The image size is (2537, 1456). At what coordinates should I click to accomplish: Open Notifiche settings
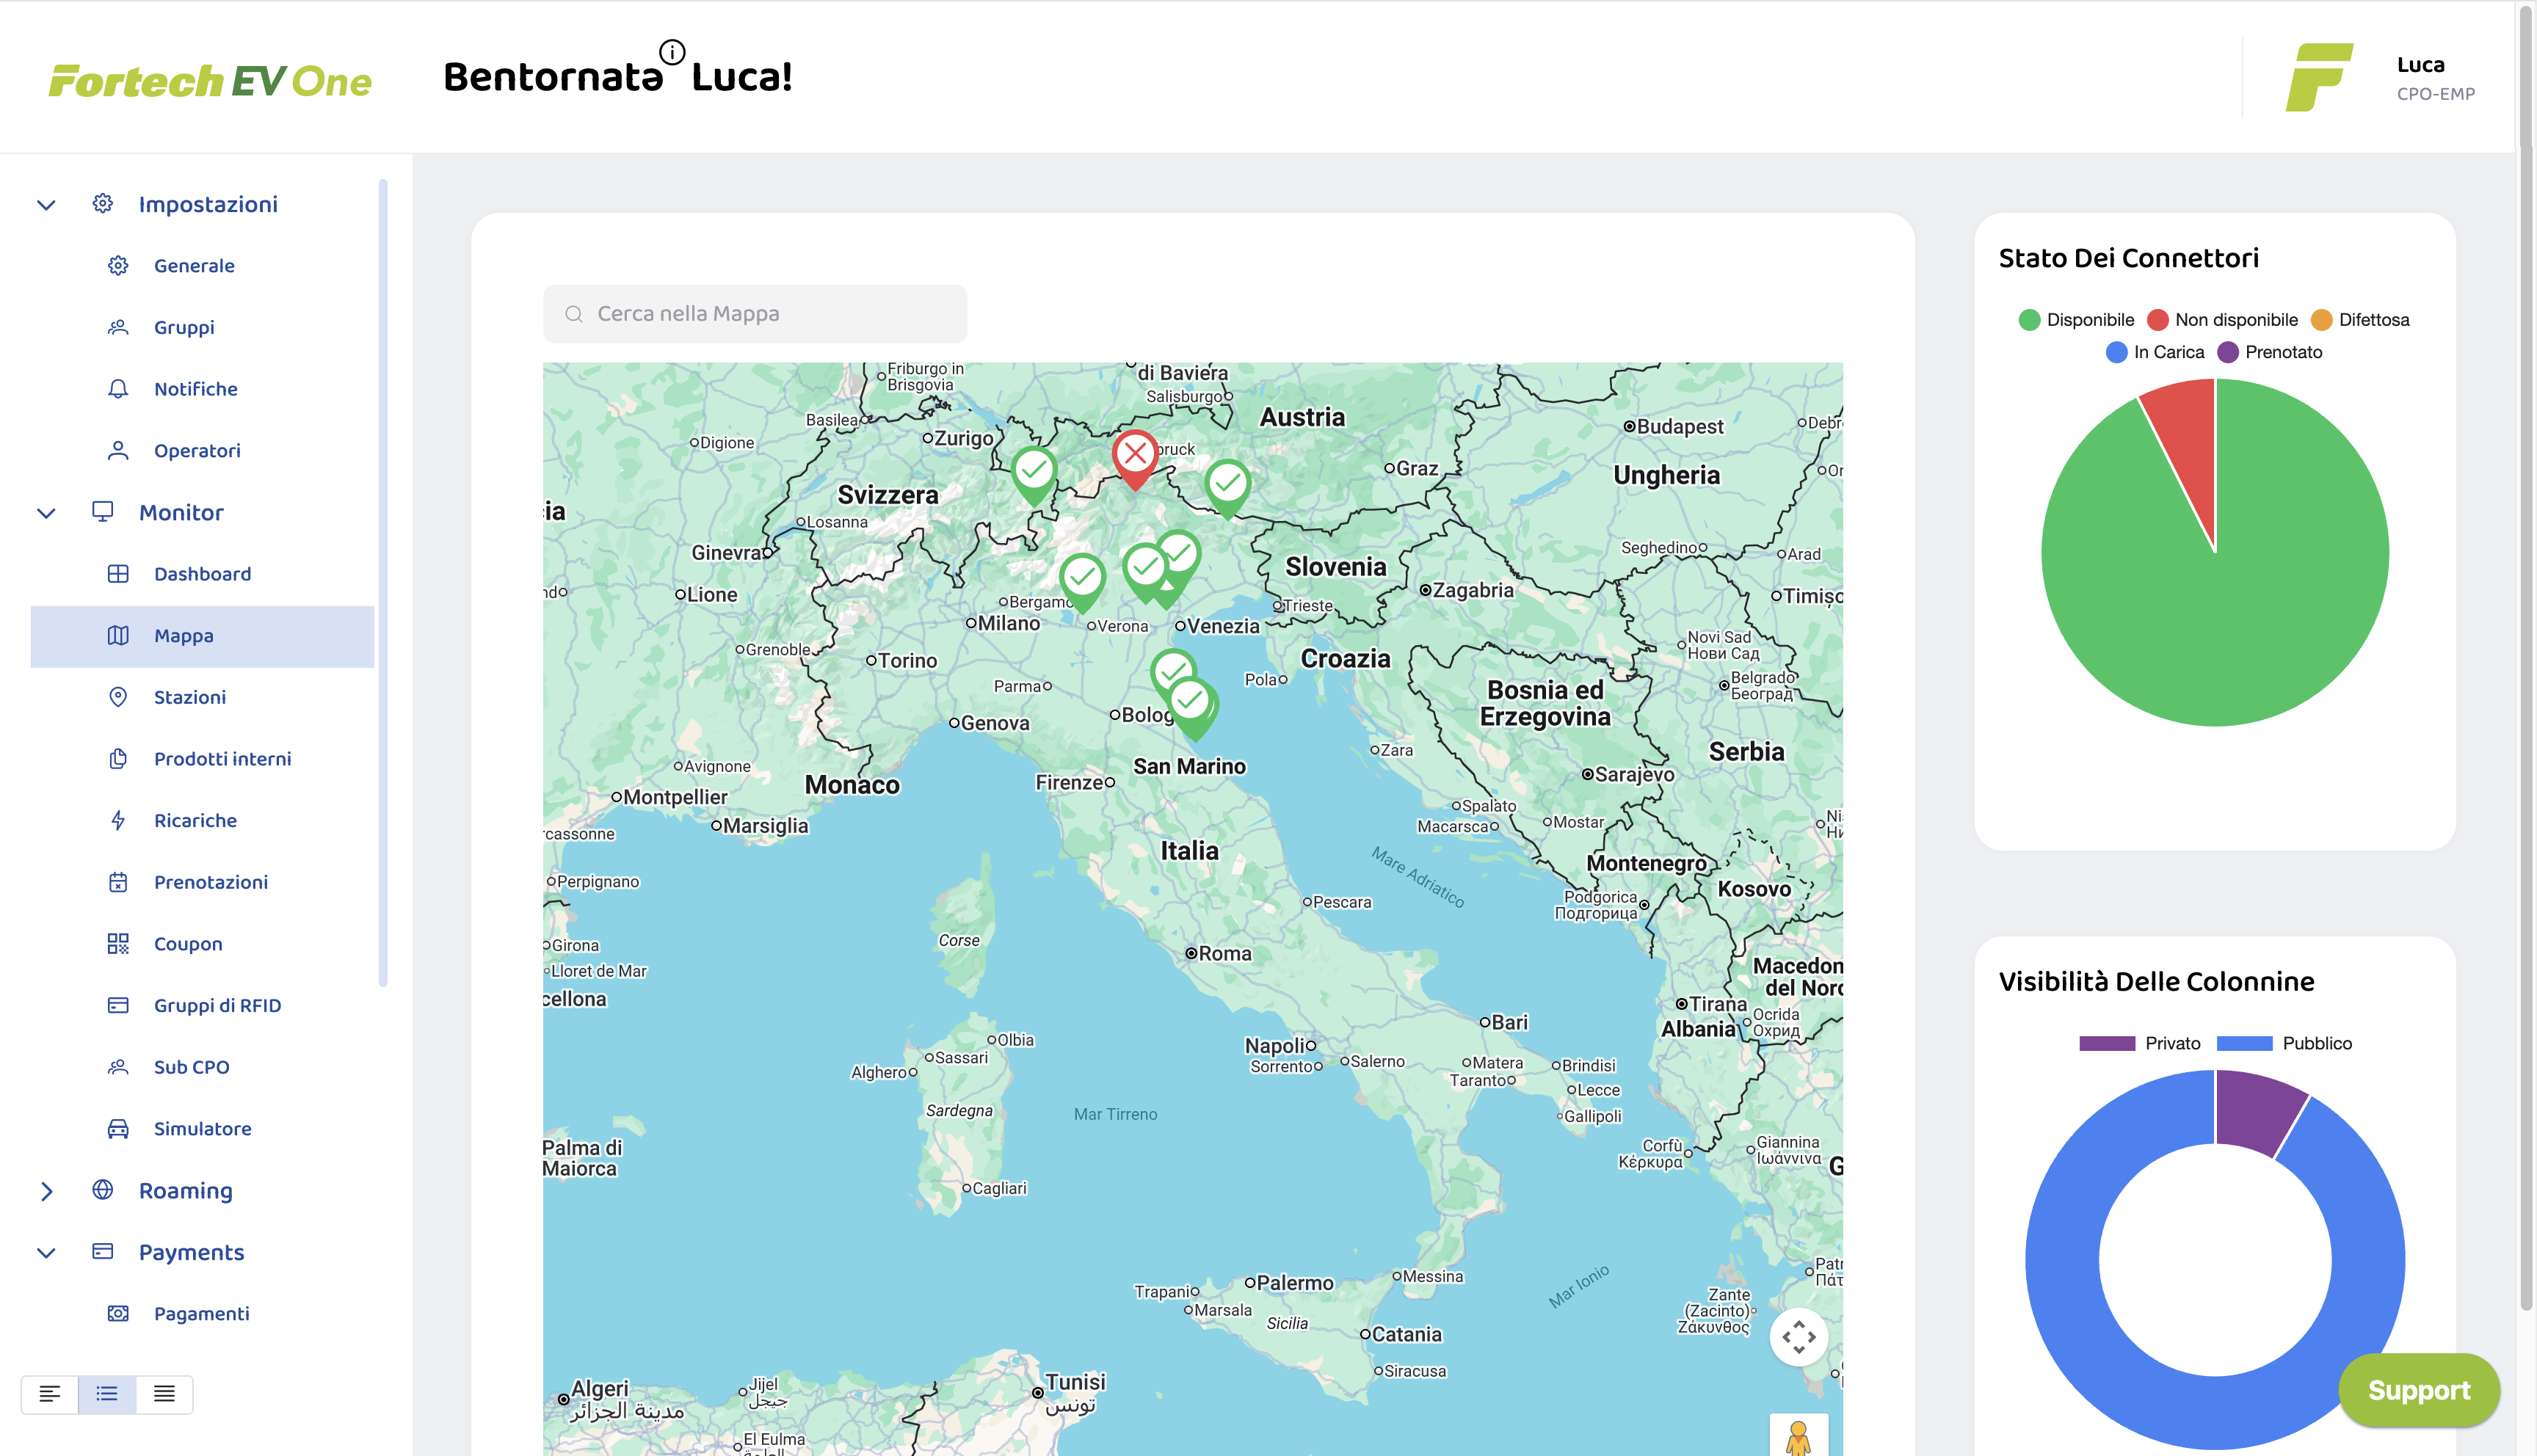[195, 389]
